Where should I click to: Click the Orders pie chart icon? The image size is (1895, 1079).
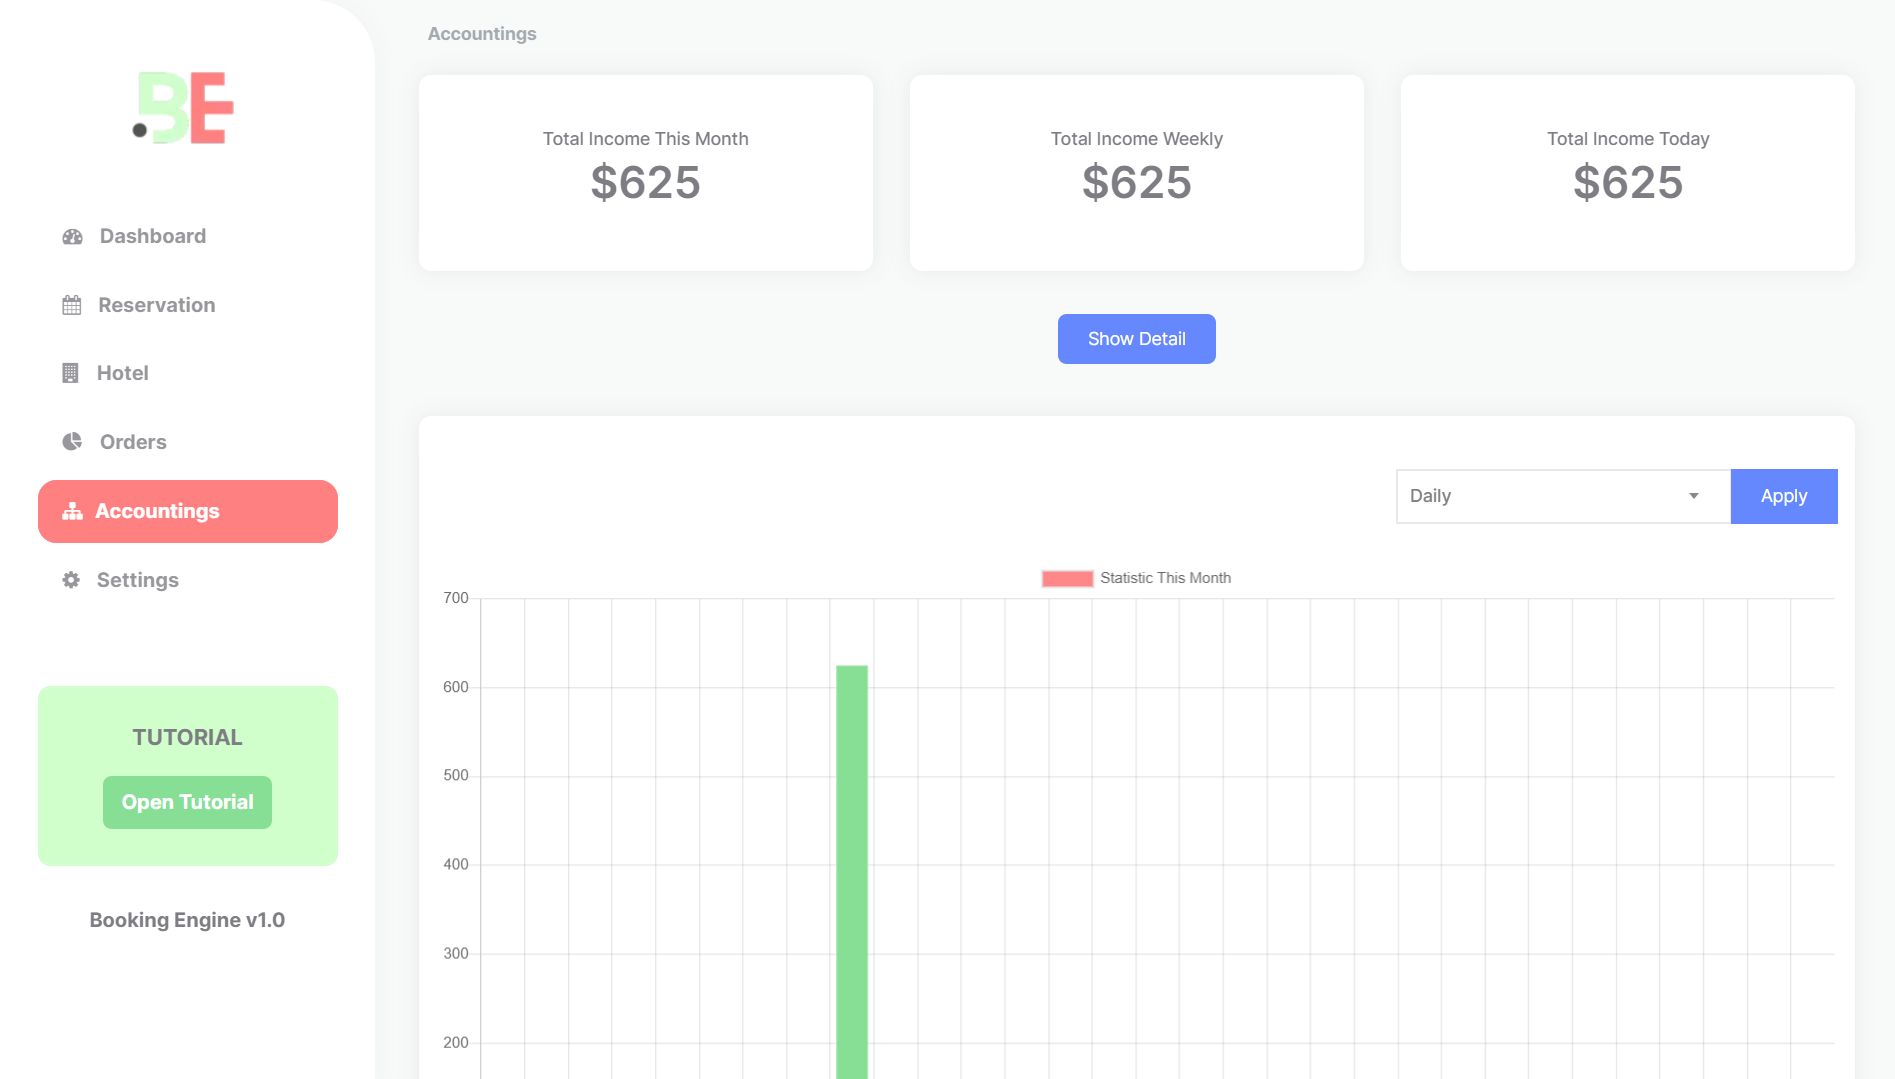[x=72, y=442]
